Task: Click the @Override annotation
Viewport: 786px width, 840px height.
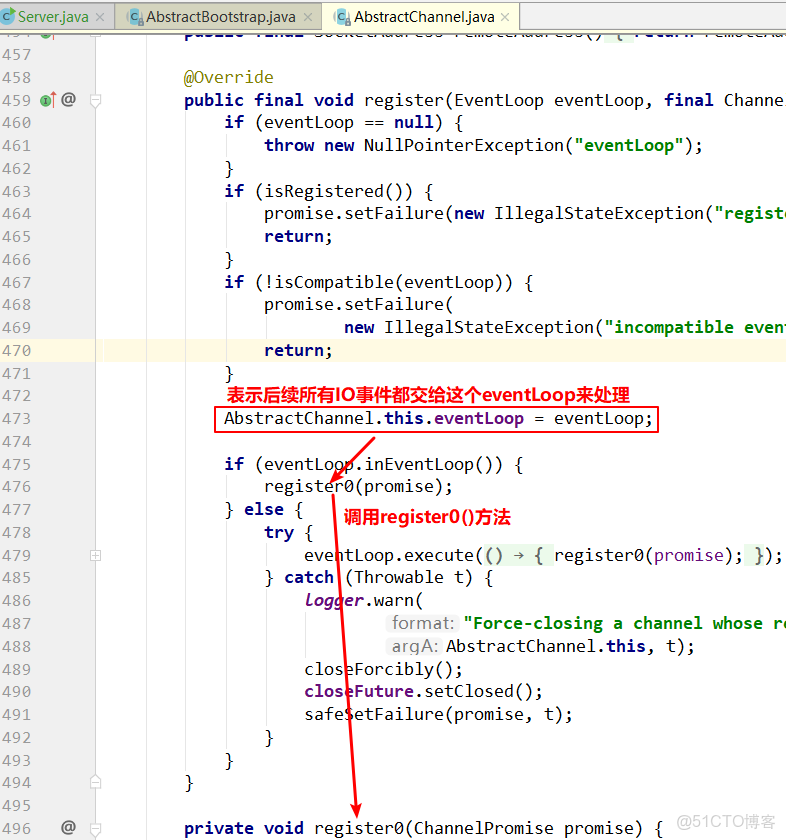Action: tap(229, 78)
